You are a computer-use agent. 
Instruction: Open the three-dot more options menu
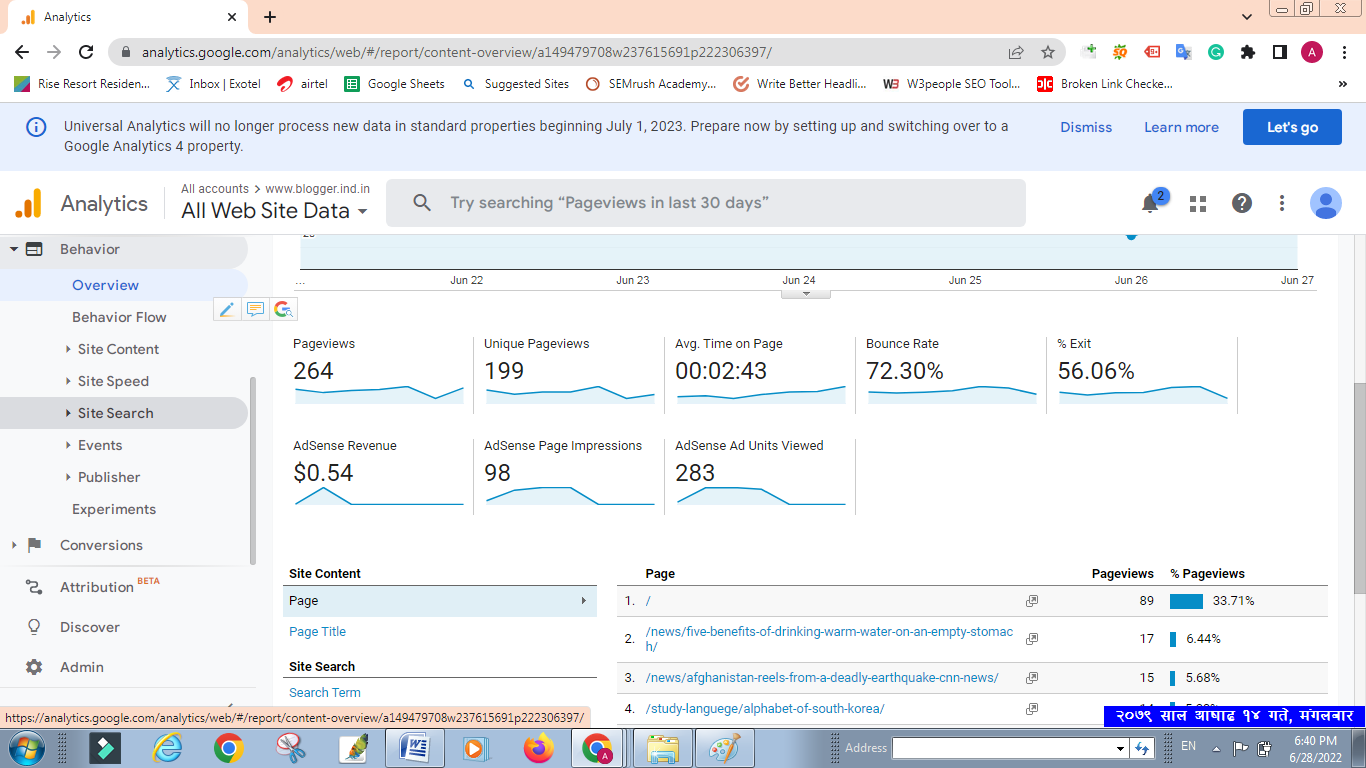pos(1281,204)
